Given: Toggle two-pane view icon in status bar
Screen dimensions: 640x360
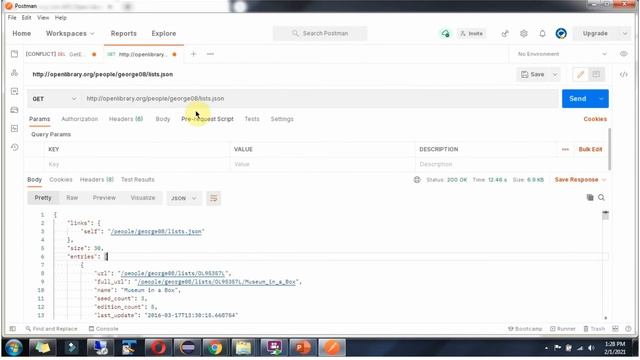Looking at the screenshot, I should pos(616,329).
